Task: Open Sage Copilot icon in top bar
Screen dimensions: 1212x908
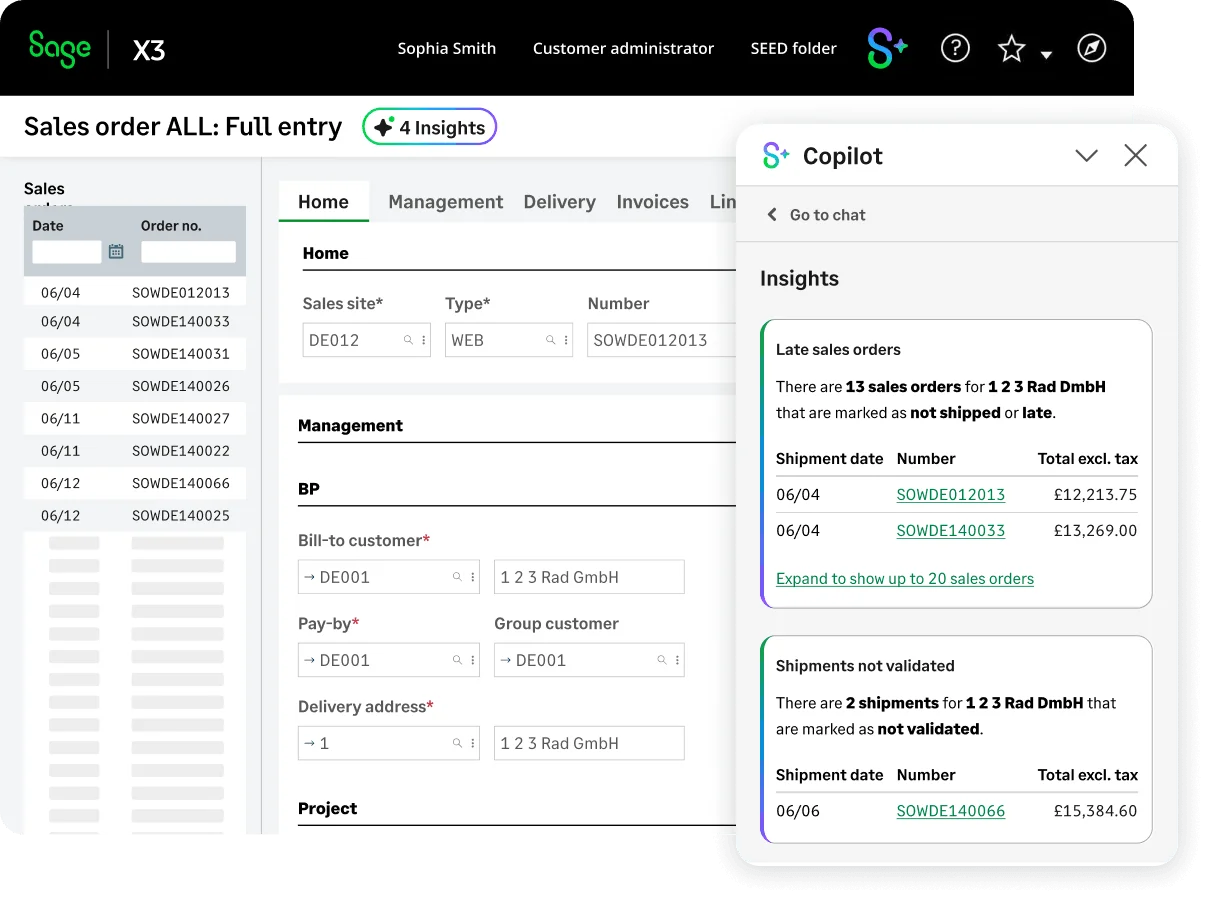Action: click(x=887, y=48)
